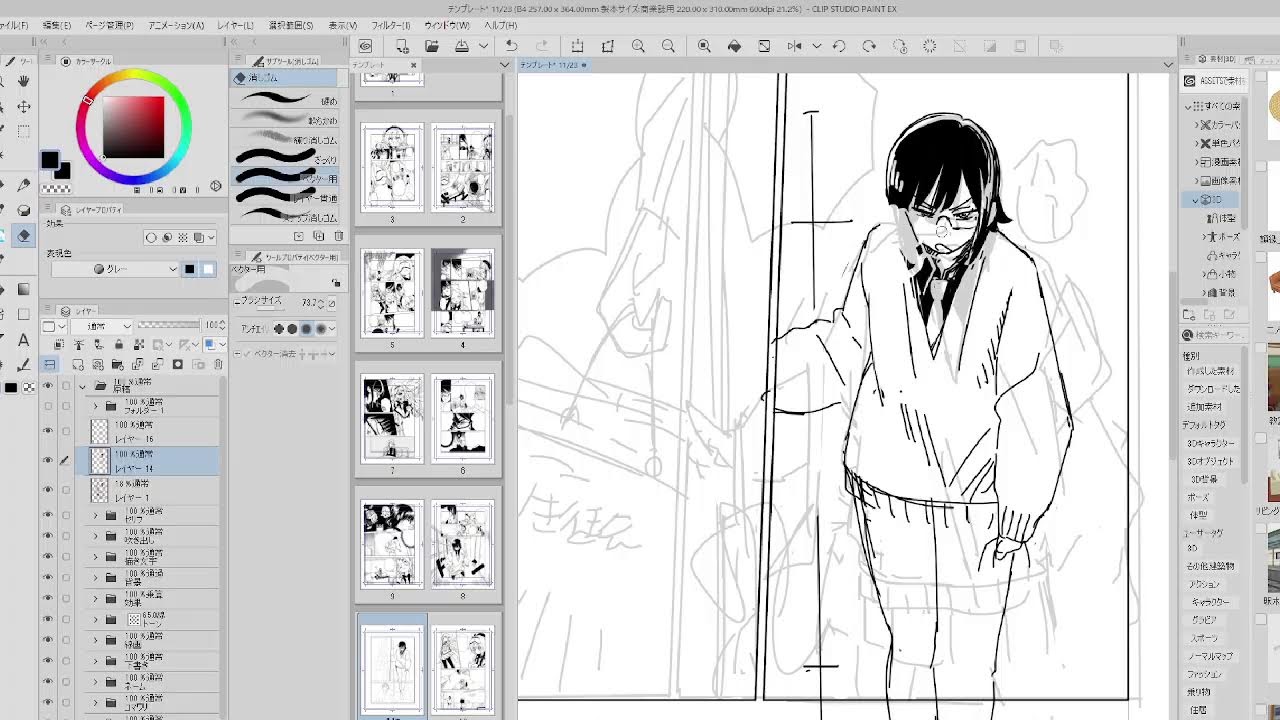Open page 4 thumbnail in page manager

pyautogui.click(x=463, y=293)
